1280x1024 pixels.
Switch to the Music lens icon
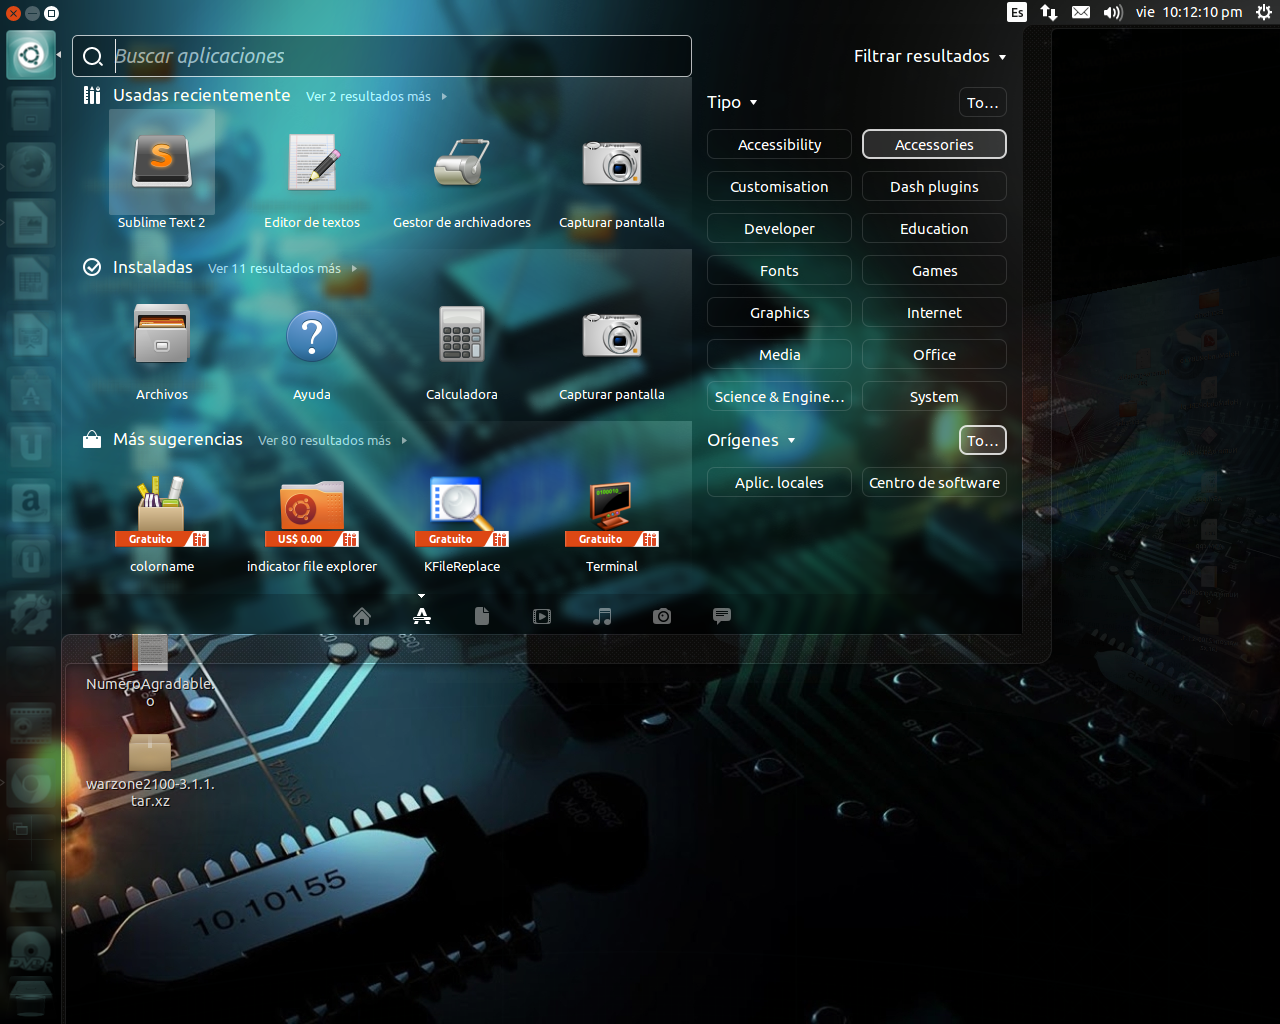pyautogui.click(x=602, y=616)
